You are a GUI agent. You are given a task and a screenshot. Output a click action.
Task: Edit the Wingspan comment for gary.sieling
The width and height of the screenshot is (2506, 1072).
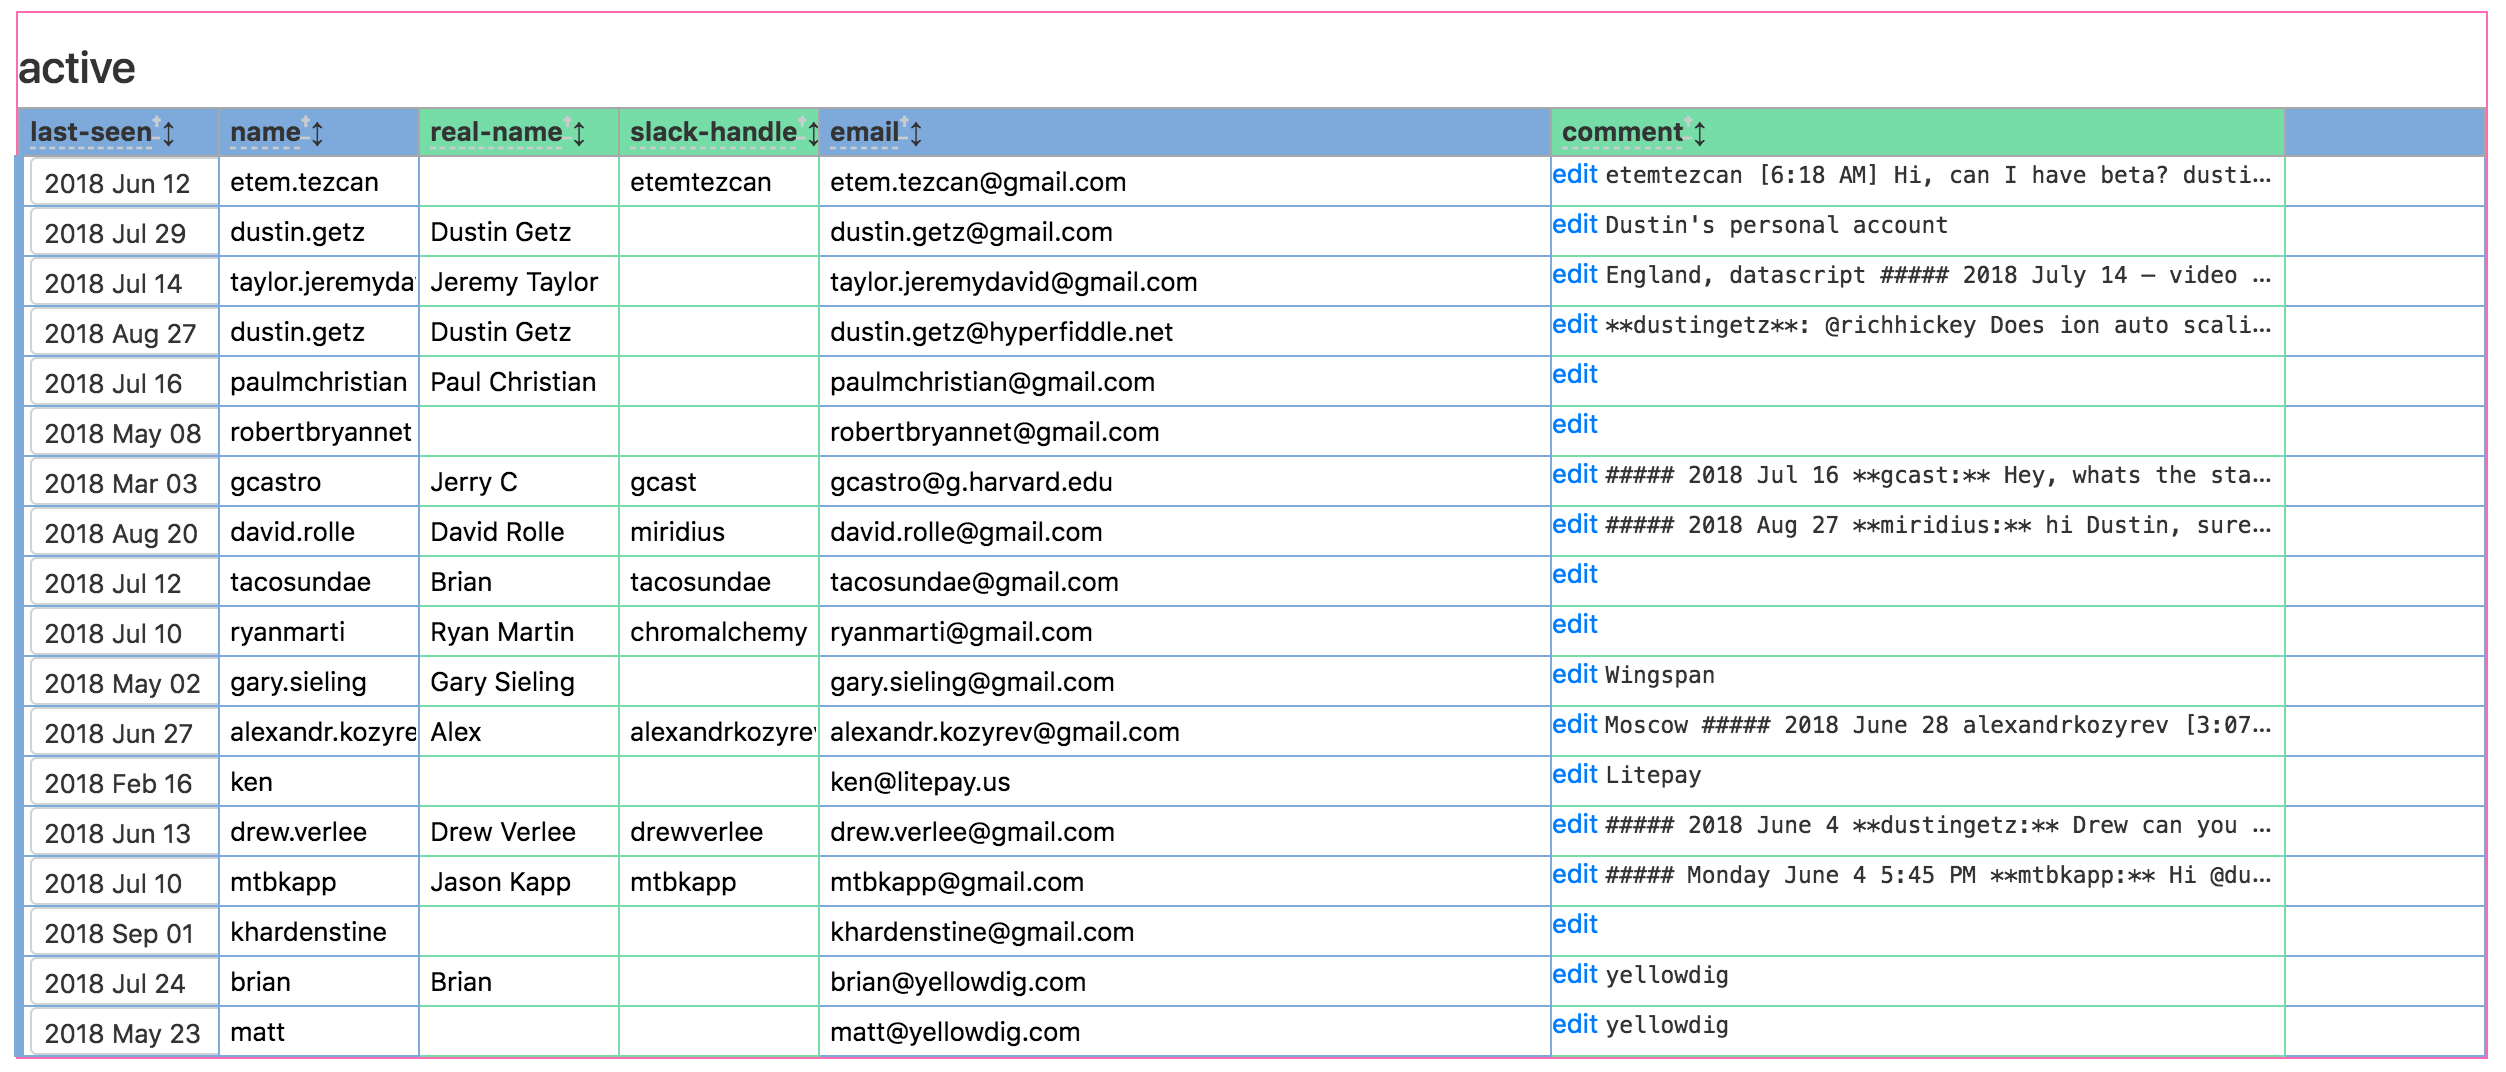[x=1575, y=675]
